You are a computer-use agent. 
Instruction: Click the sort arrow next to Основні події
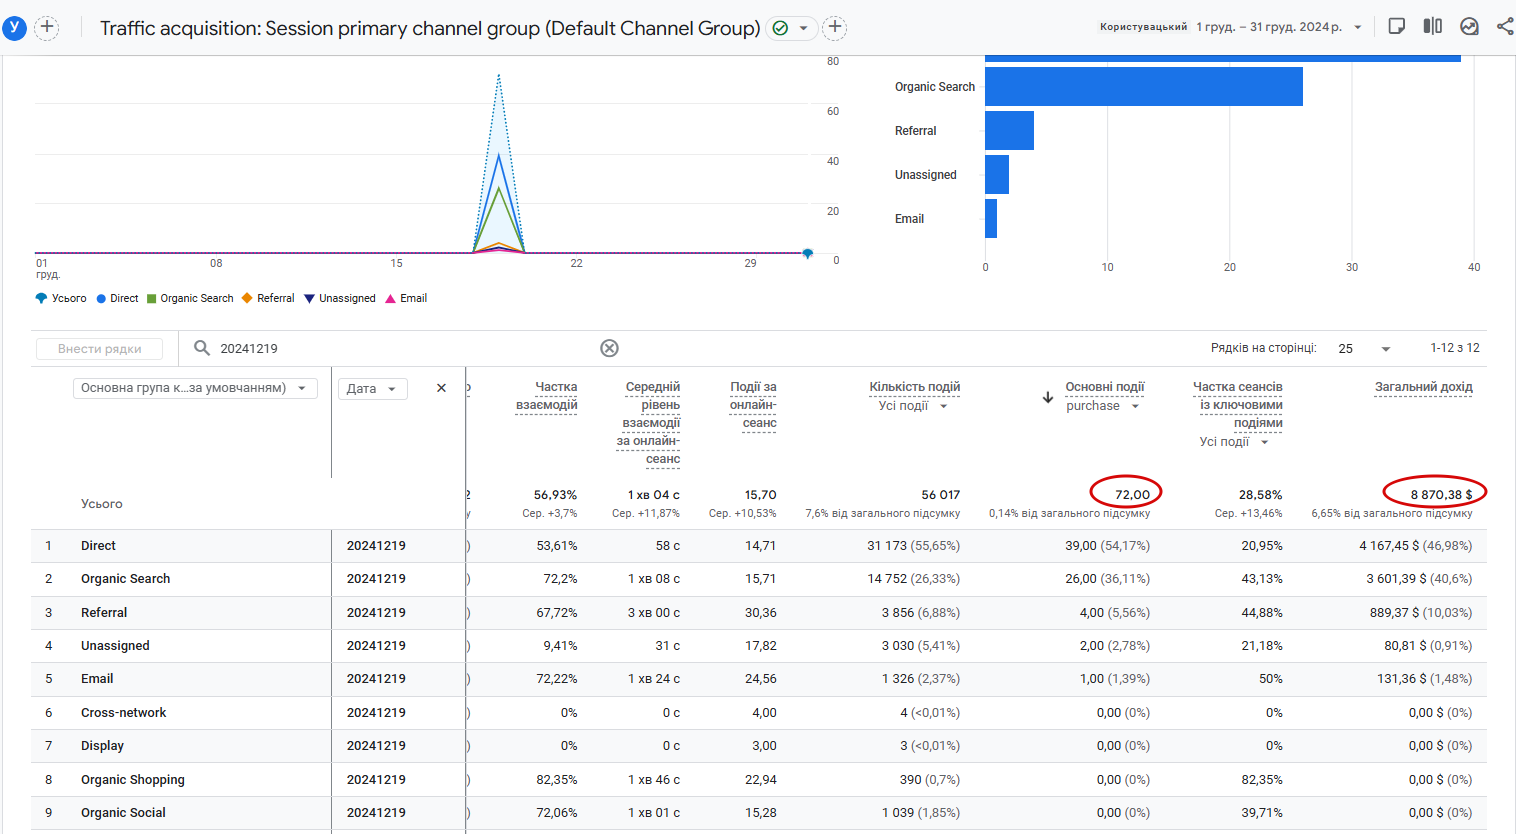[x=1048, y=397]
